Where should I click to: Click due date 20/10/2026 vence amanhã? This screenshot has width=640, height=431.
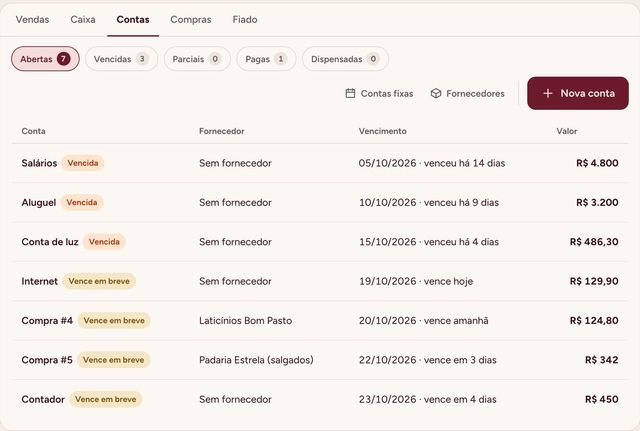[x=424, y=320]
